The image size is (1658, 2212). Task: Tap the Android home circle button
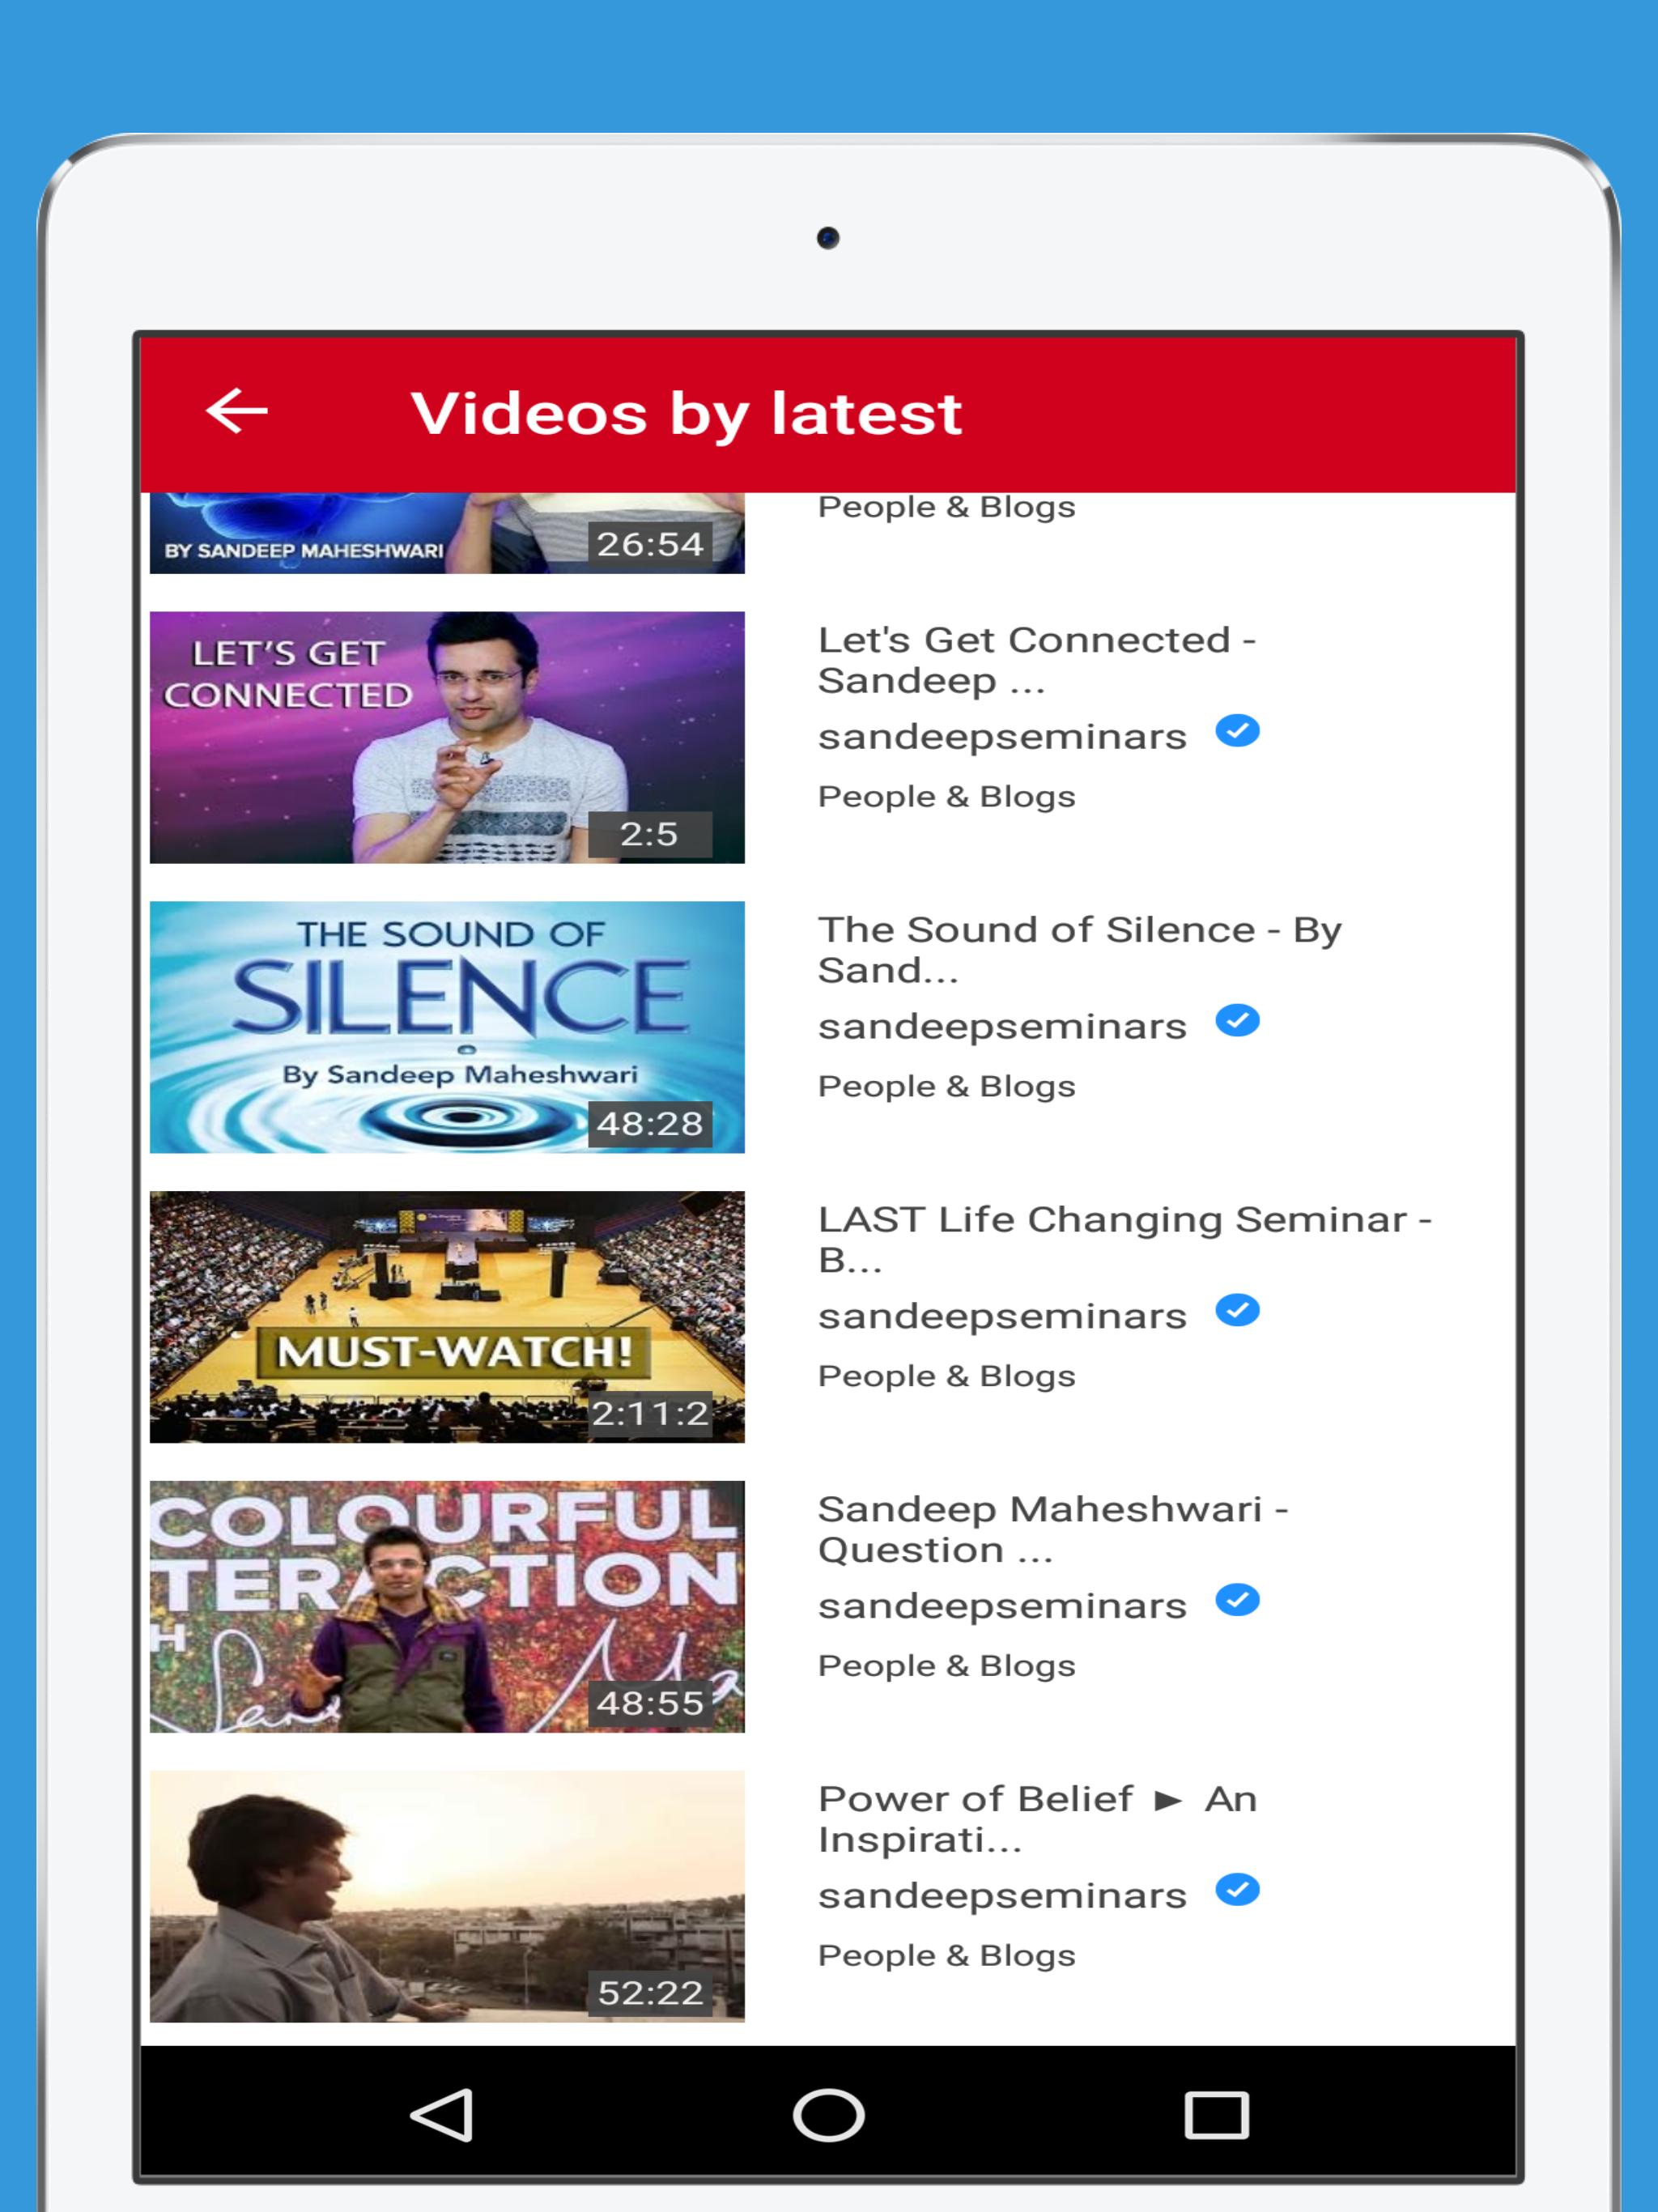(828, 2115)
